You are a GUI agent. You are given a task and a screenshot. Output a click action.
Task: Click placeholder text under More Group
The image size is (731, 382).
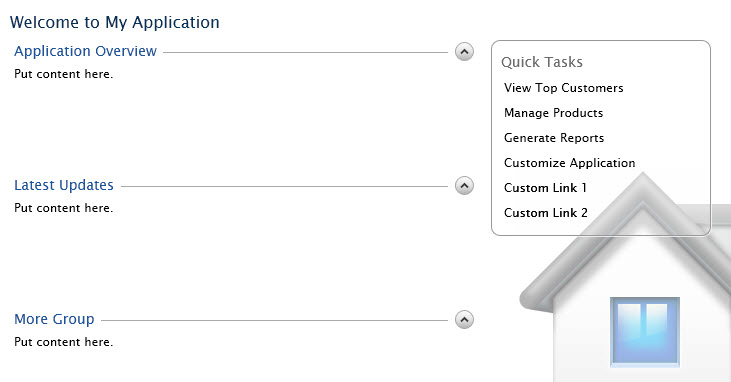(x=63, y=342)
